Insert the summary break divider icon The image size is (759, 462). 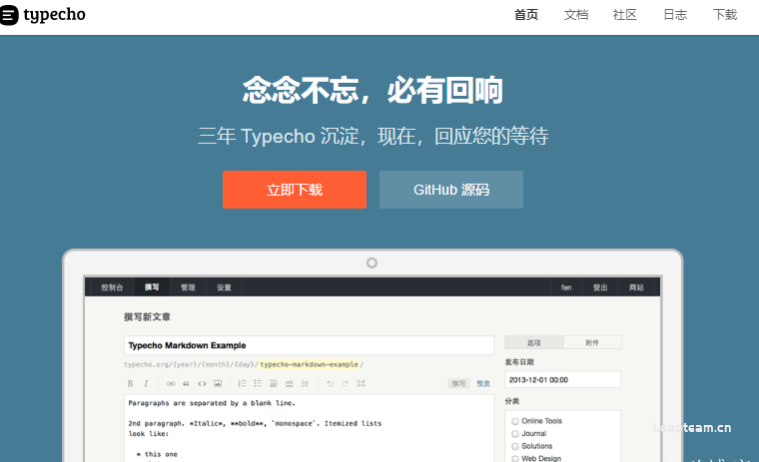coord(305,384)
